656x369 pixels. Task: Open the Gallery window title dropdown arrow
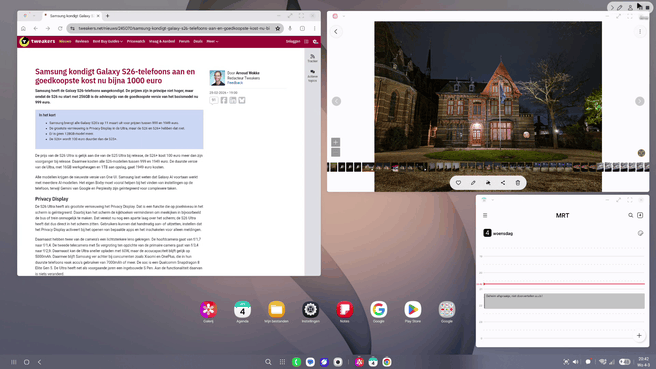(x=344, y=16)
